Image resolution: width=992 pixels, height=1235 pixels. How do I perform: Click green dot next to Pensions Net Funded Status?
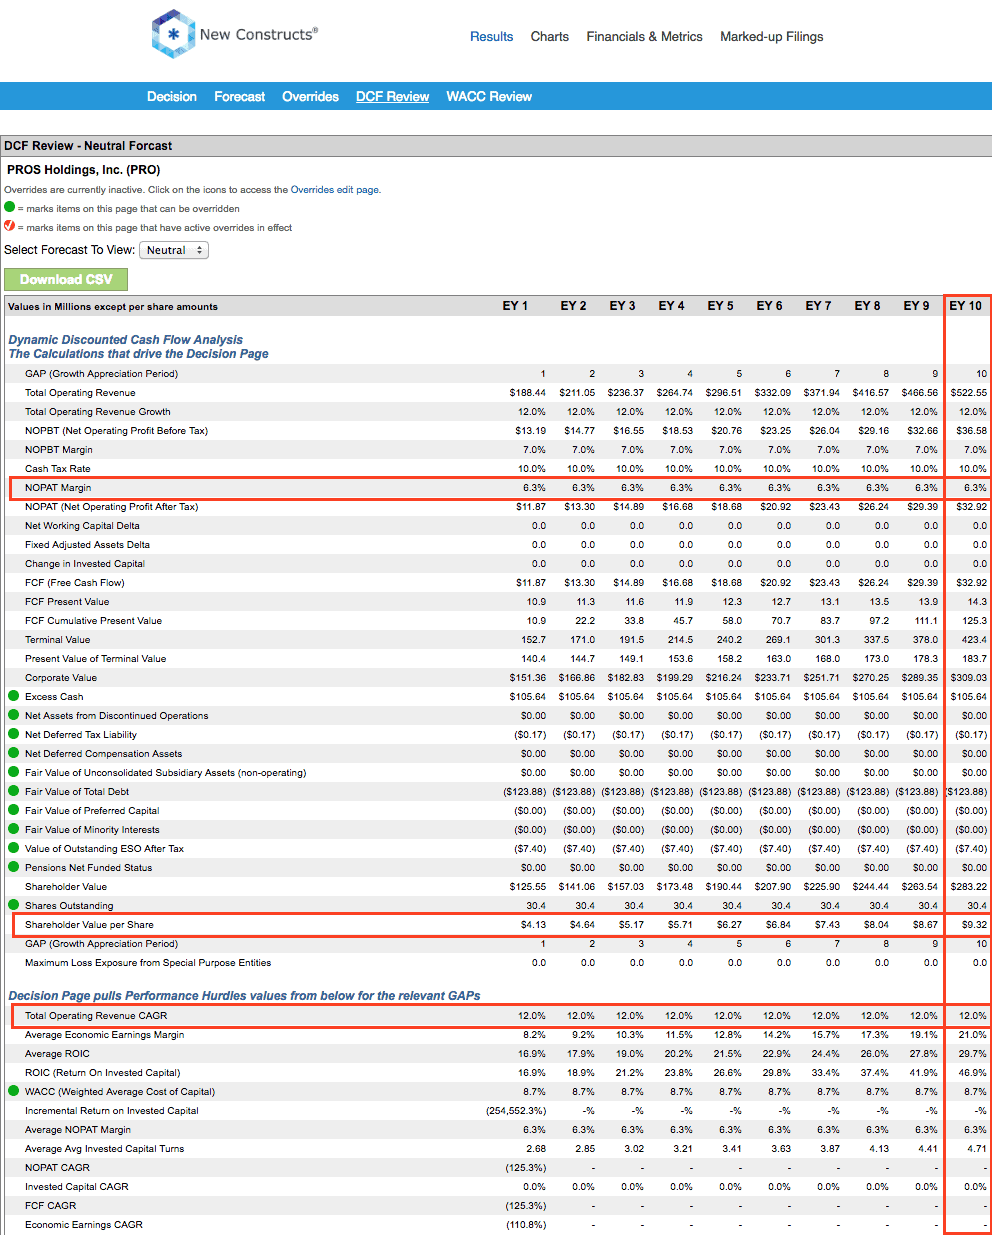pyautogui.click(x=13, y=867)
